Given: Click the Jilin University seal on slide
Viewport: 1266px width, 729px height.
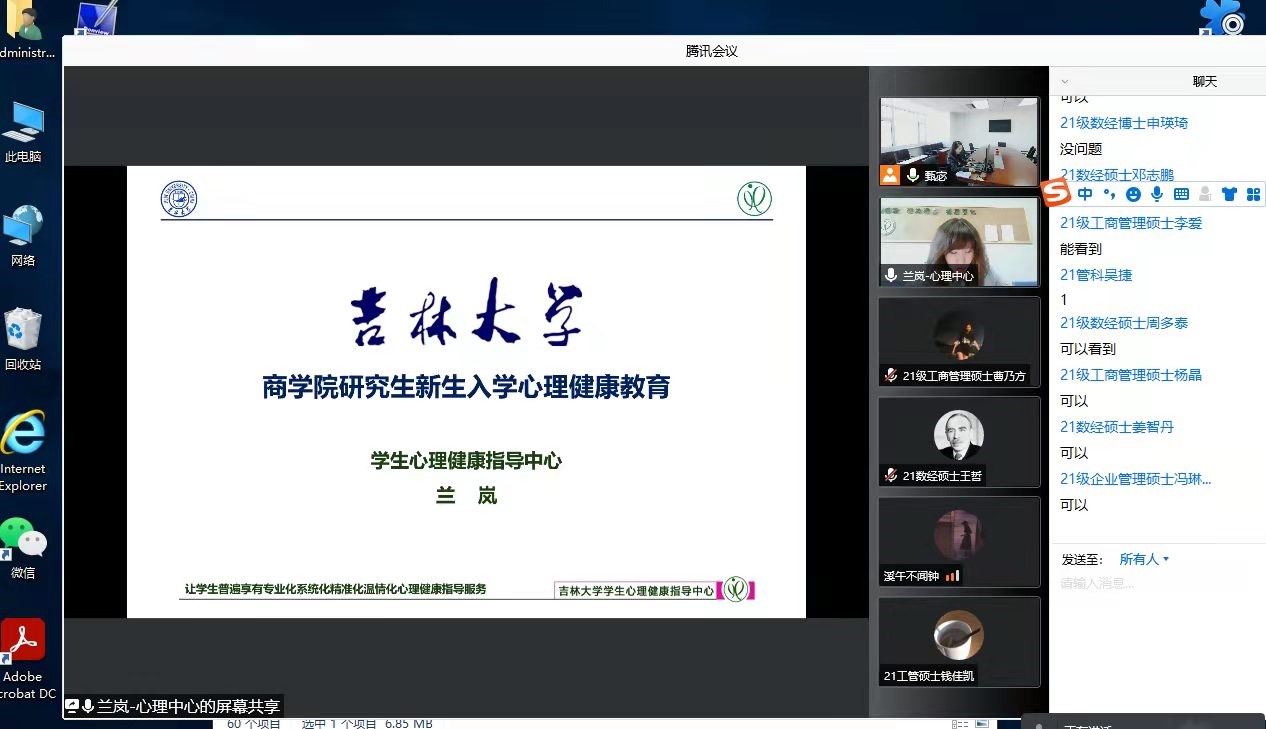Looking at the screenshot, I should click(x=179, y=198).
